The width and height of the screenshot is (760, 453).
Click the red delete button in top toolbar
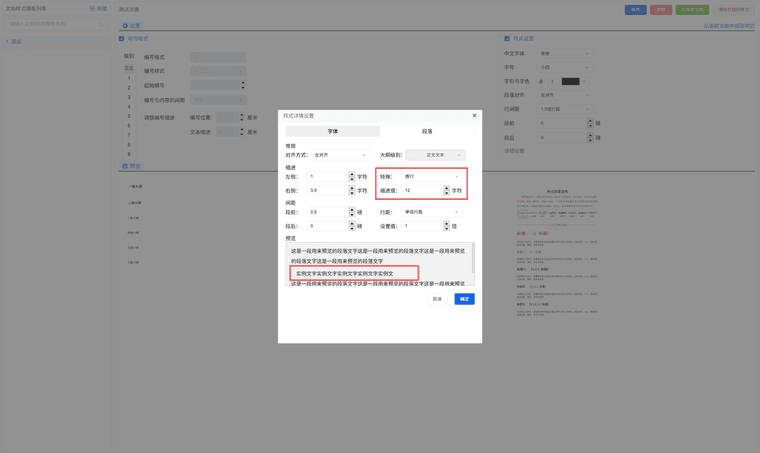click(x=661, y=10)
